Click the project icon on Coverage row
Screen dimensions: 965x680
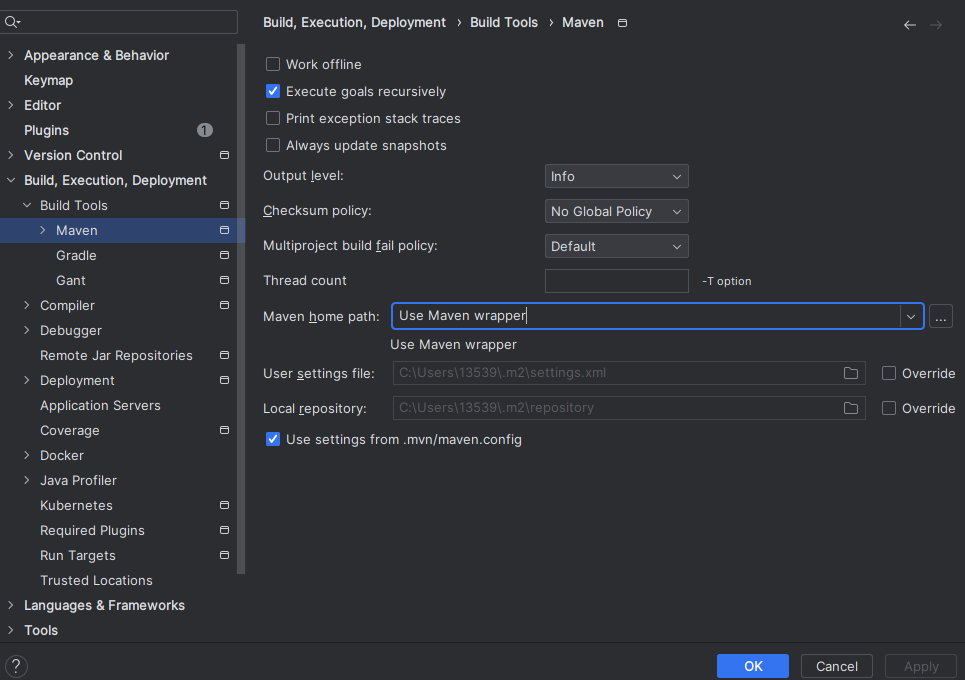(x=225, y=430)
